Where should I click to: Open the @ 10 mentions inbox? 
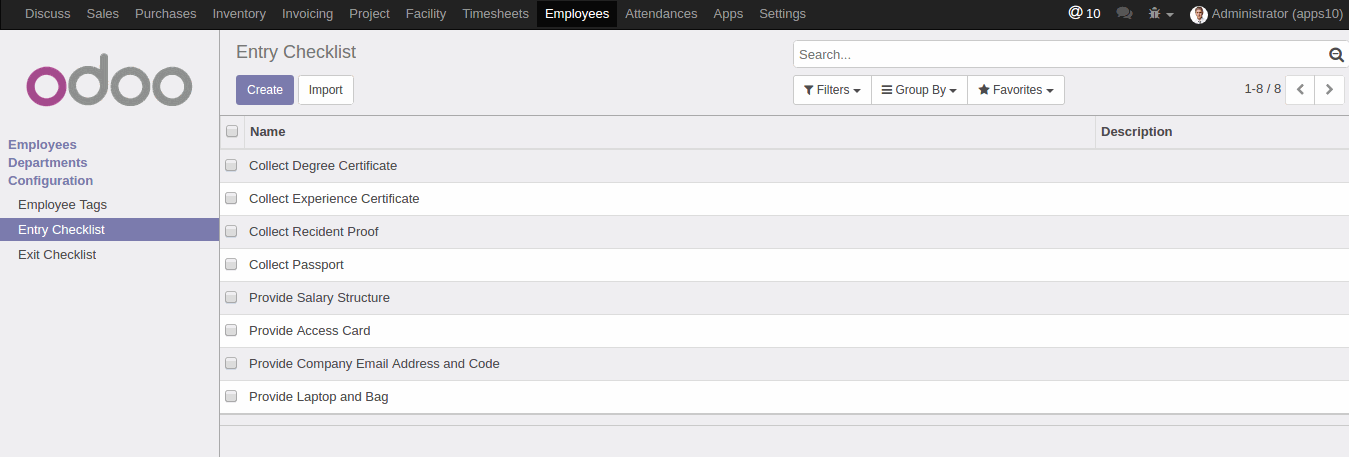point(1085,14)
